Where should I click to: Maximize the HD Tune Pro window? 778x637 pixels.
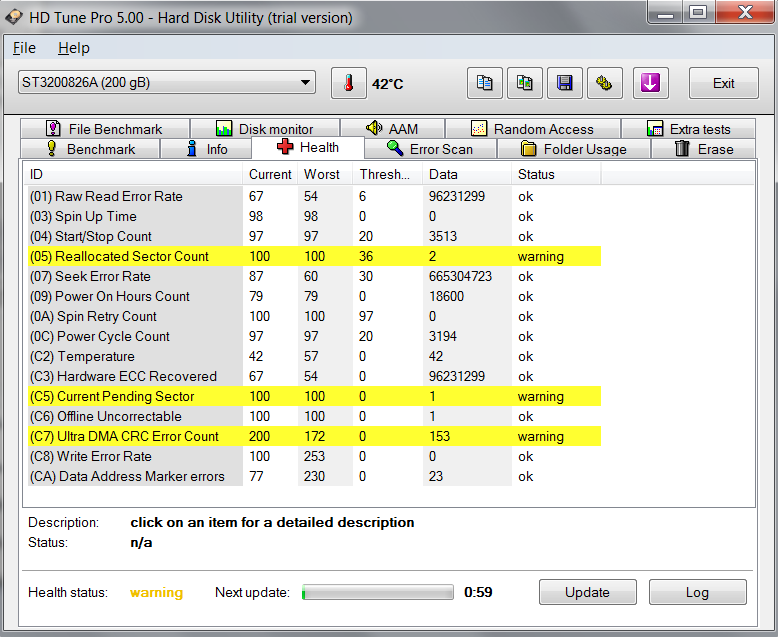(698, 12)
